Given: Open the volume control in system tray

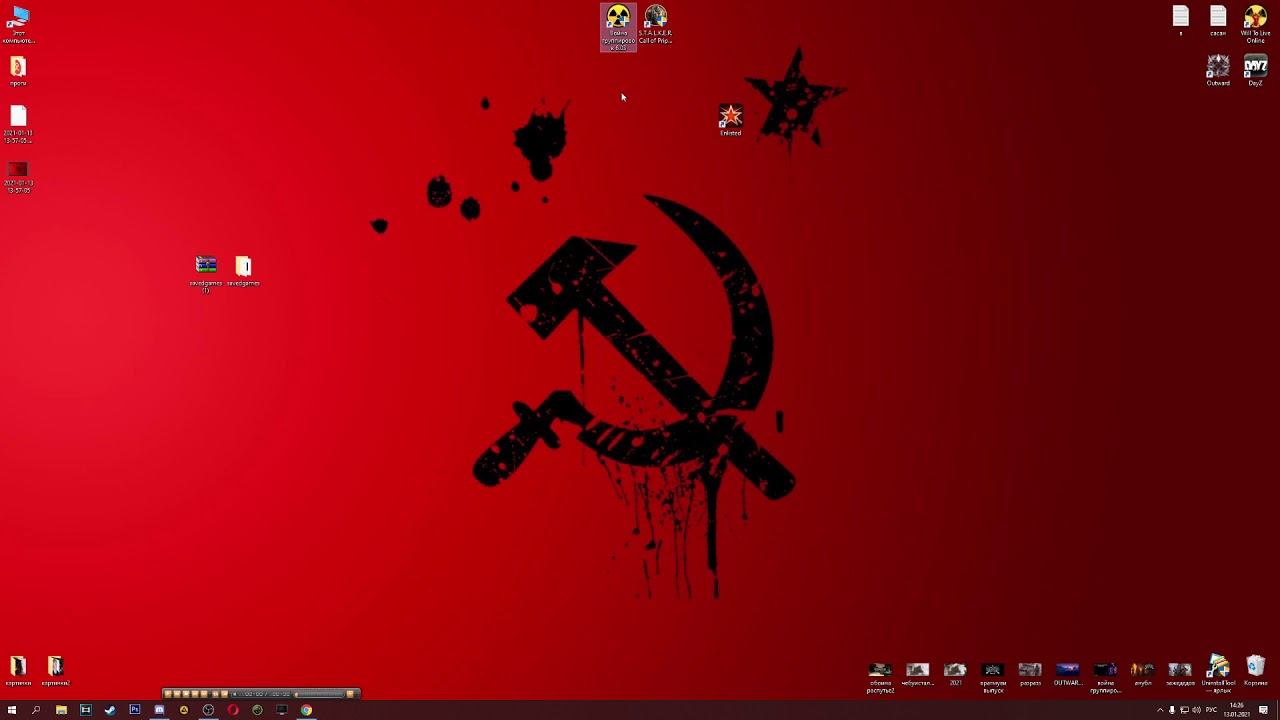Looking at the screenshot, I should coord(1196,710).
